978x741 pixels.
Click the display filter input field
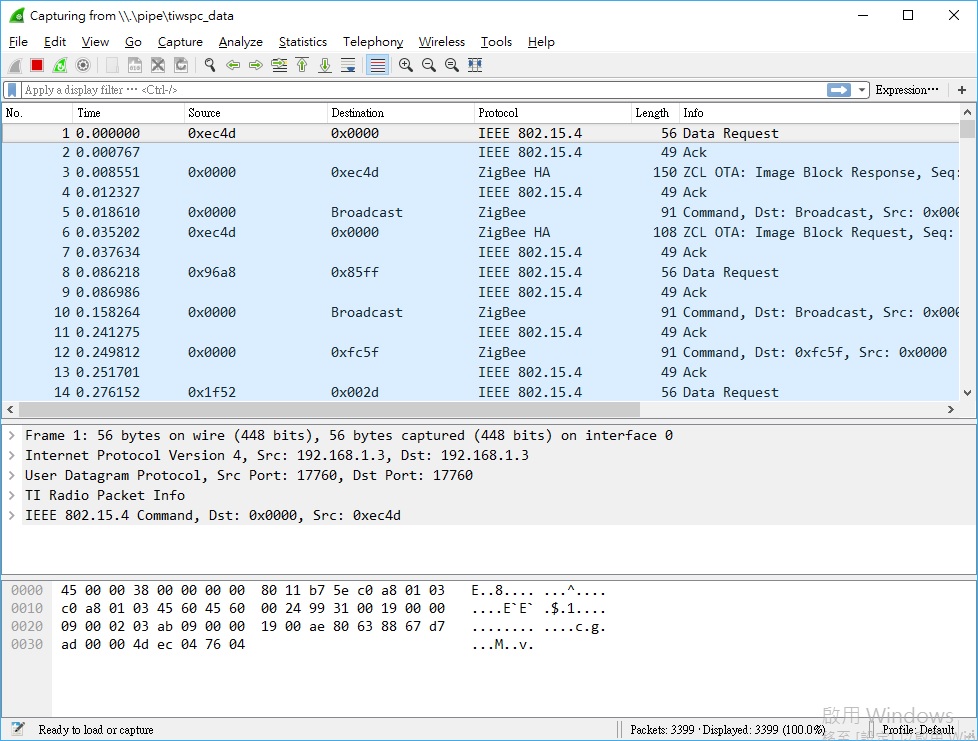tap(424, 90)
